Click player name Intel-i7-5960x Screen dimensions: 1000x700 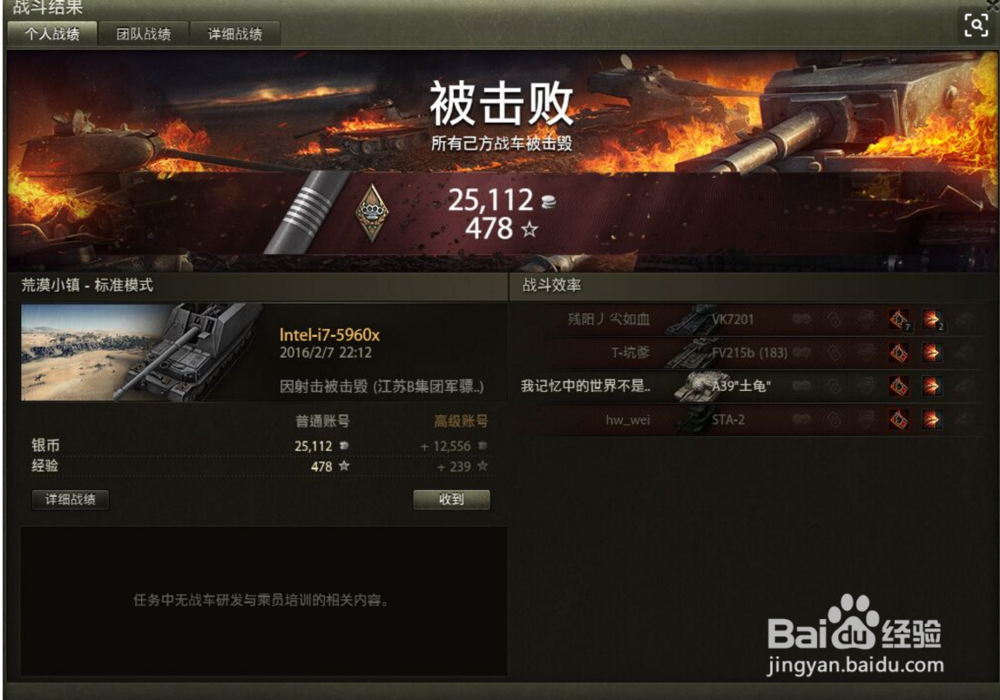coord(330,335)
